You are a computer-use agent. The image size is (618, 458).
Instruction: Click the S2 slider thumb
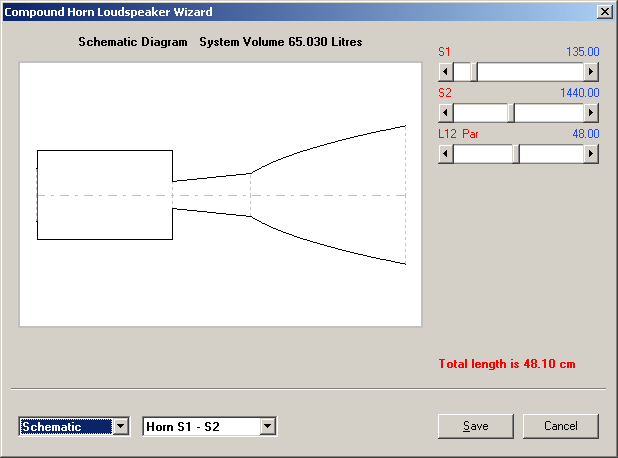(511, 113)
